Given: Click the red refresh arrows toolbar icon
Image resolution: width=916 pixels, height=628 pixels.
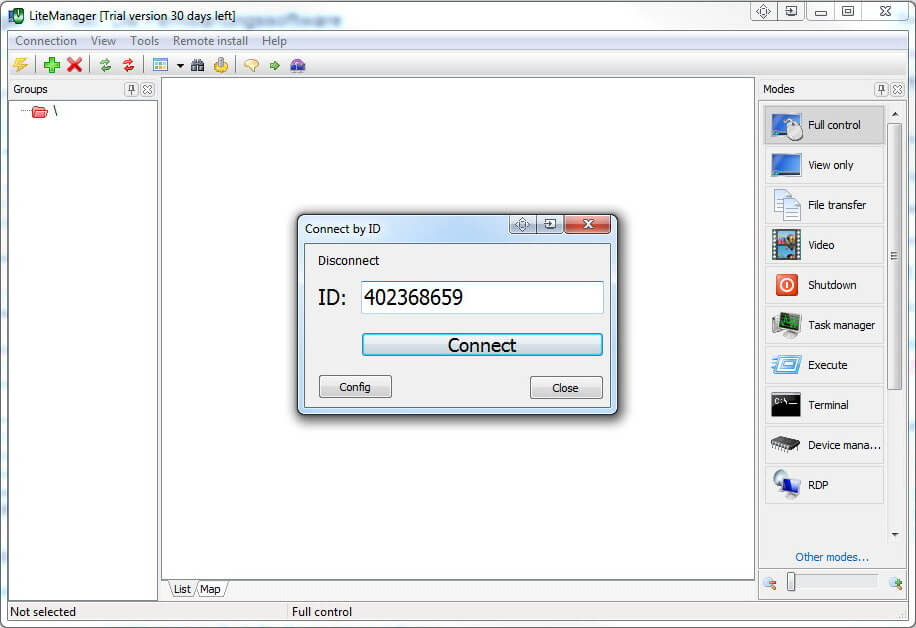Looking at the screenshot, I should pyautogui.click(x=129, y=65).
